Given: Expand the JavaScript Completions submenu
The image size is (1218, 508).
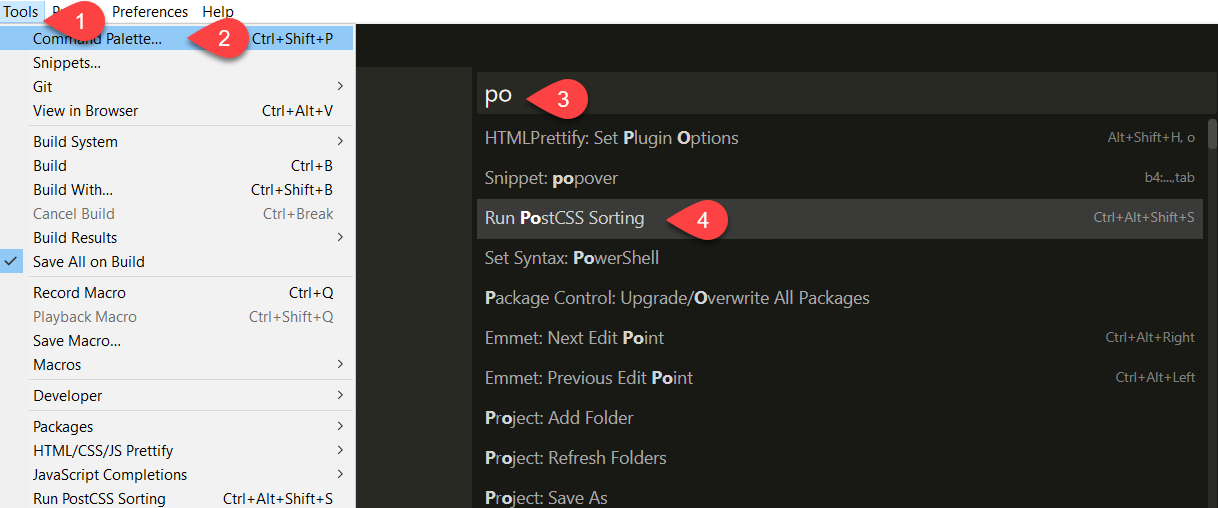Looking at the screenshot, I should [340, 475].
